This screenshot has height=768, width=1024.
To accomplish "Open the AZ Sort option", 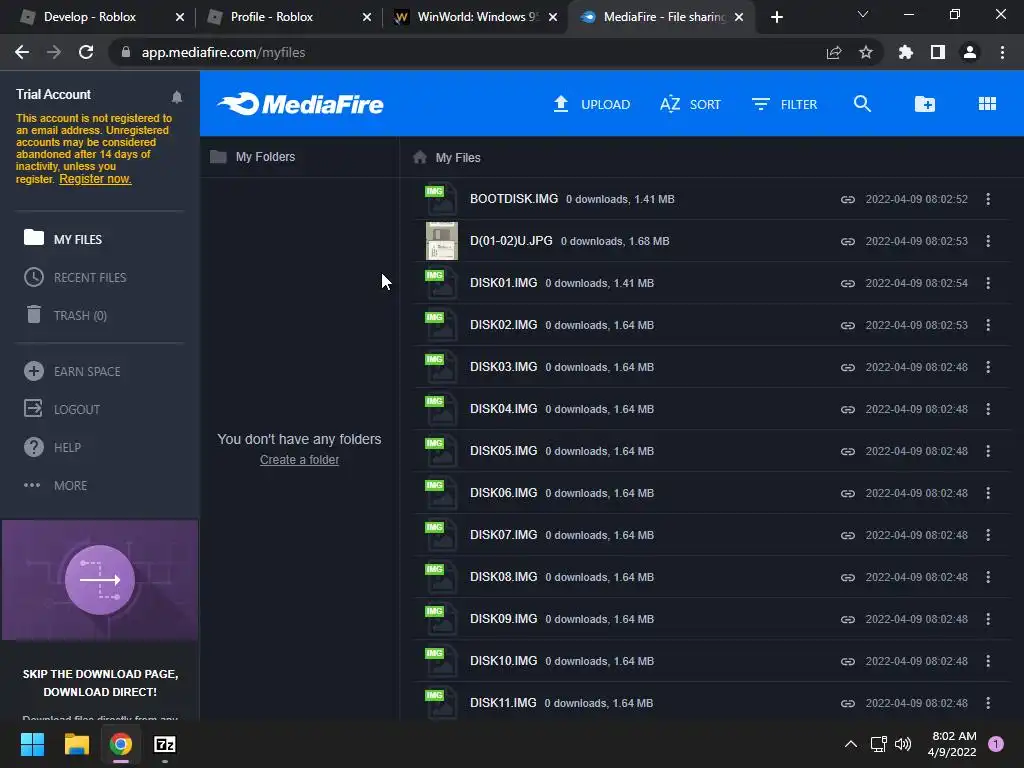I will (x=690, y=104).
